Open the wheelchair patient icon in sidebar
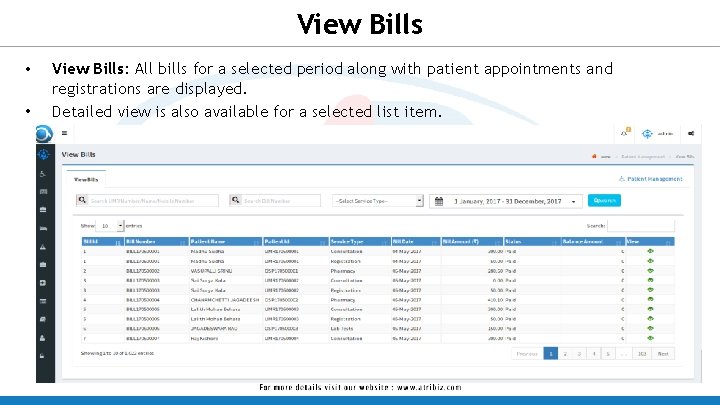Viewport: 720px width, 405px height. point(43,174)
